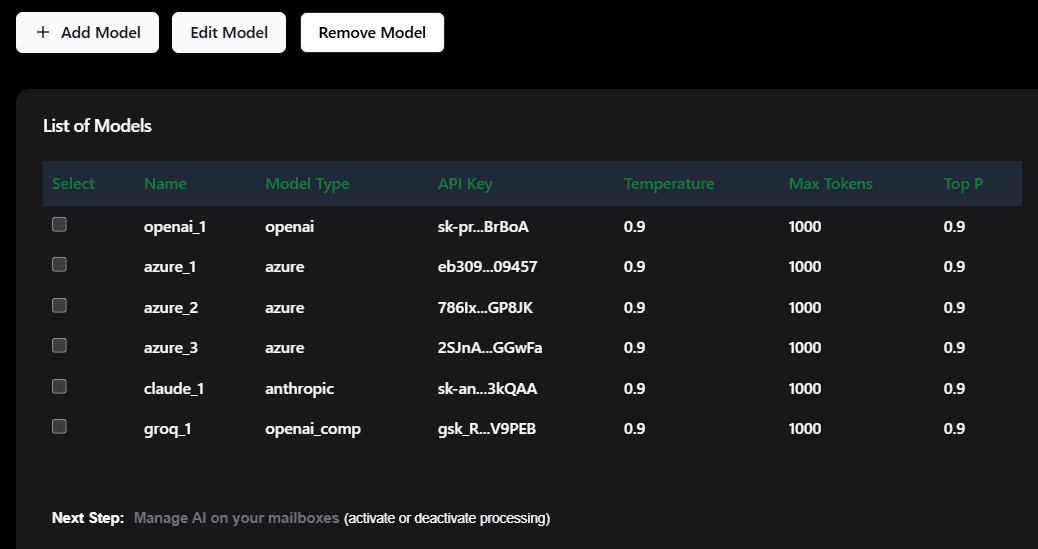Click Top P value for openai_1
Screen dimensions: 1038x549
pyautogui.click(x=954, y=226)
